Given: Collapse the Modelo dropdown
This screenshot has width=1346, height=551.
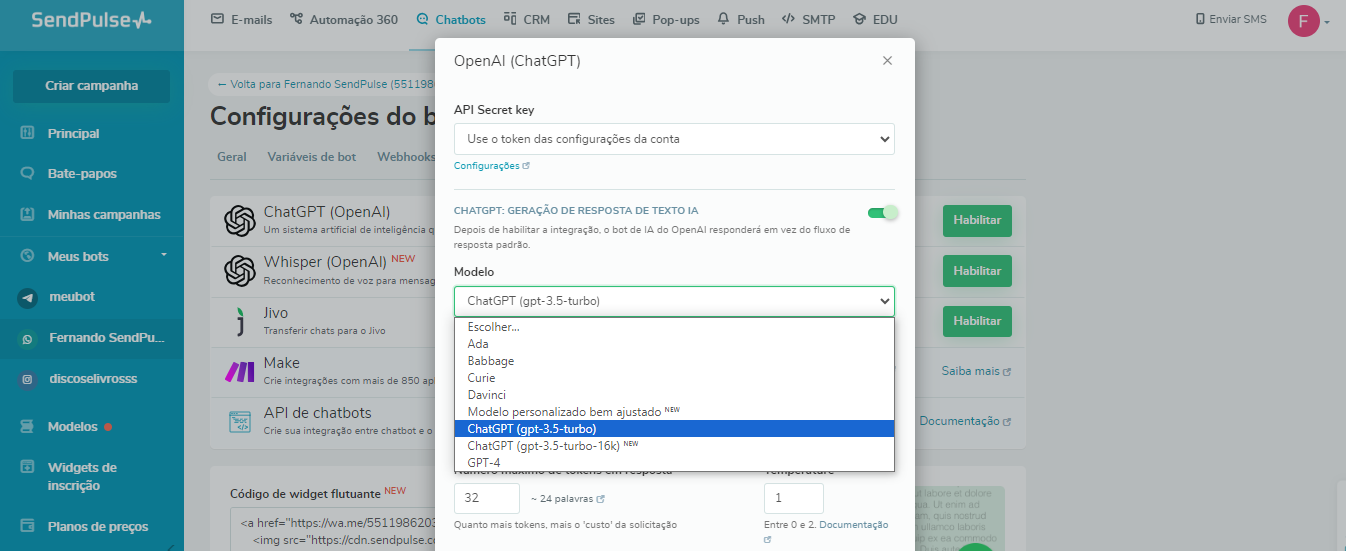Looking at the screenshot, I should [674, 301].
